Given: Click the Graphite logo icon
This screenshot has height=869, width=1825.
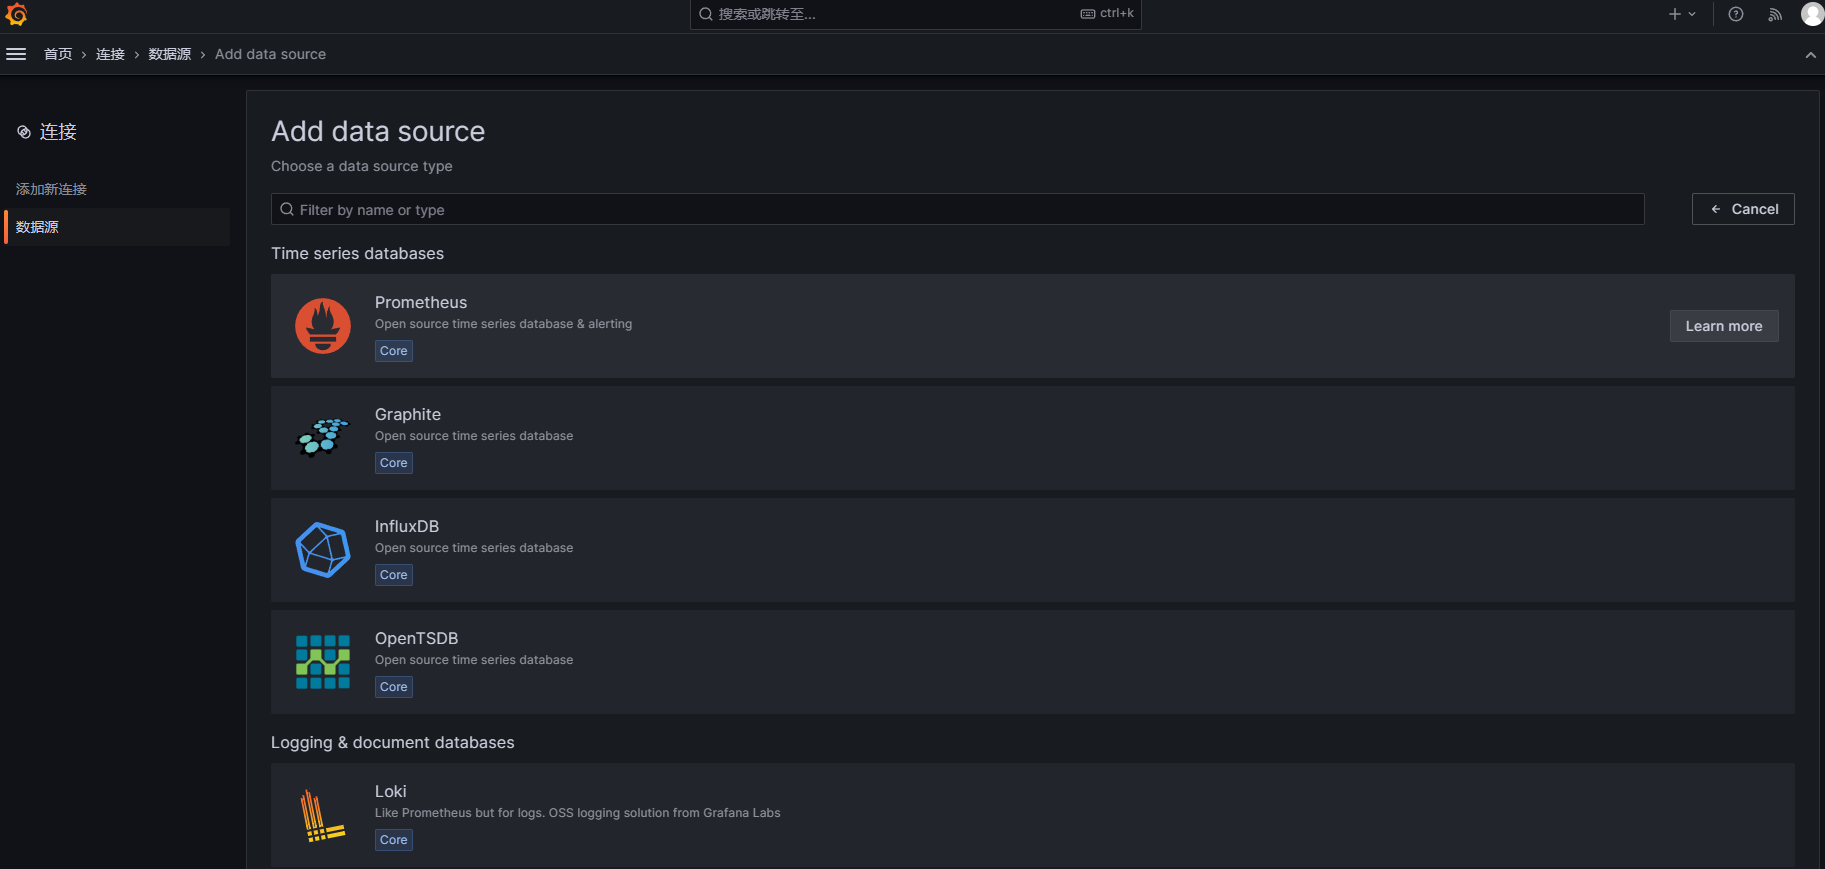Looking at the screenshot, I should [323, 438].
